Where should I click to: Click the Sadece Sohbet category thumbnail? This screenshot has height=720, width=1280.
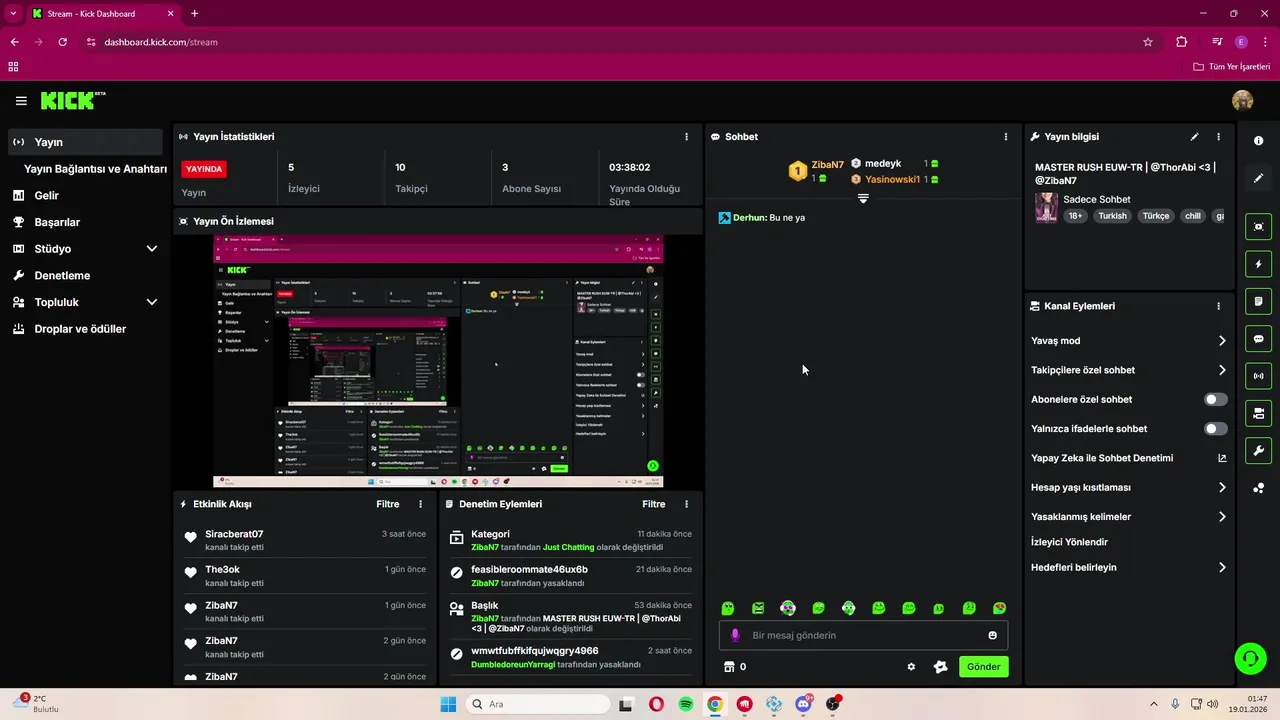pos(1046,207)
